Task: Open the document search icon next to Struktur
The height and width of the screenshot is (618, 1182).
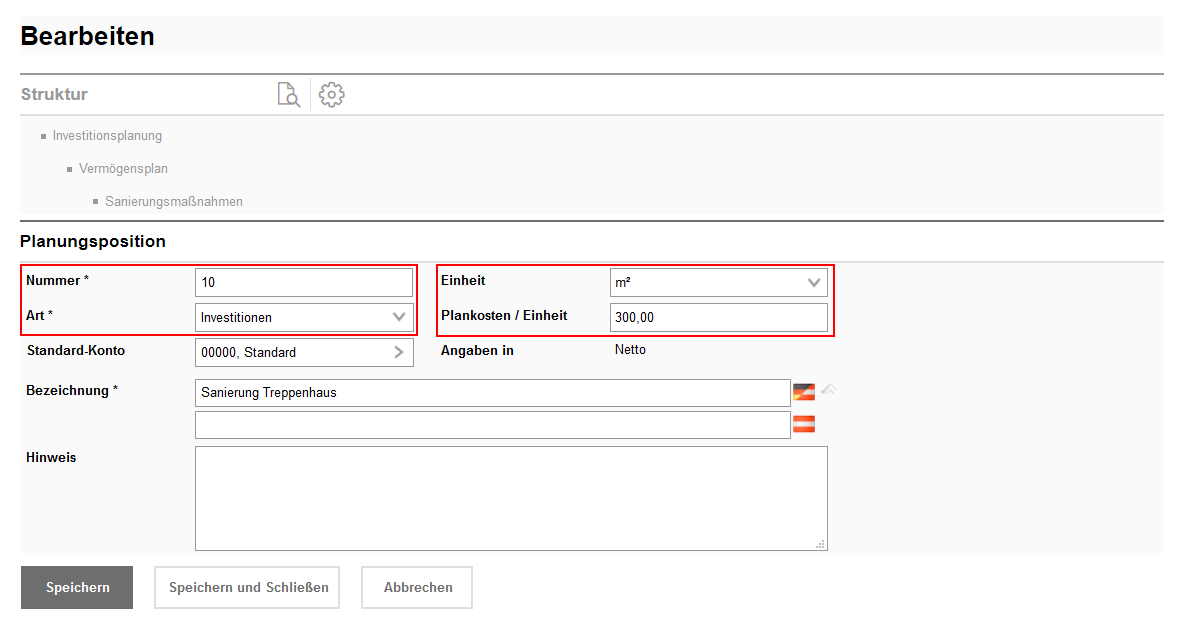Action: pos(289,95)
